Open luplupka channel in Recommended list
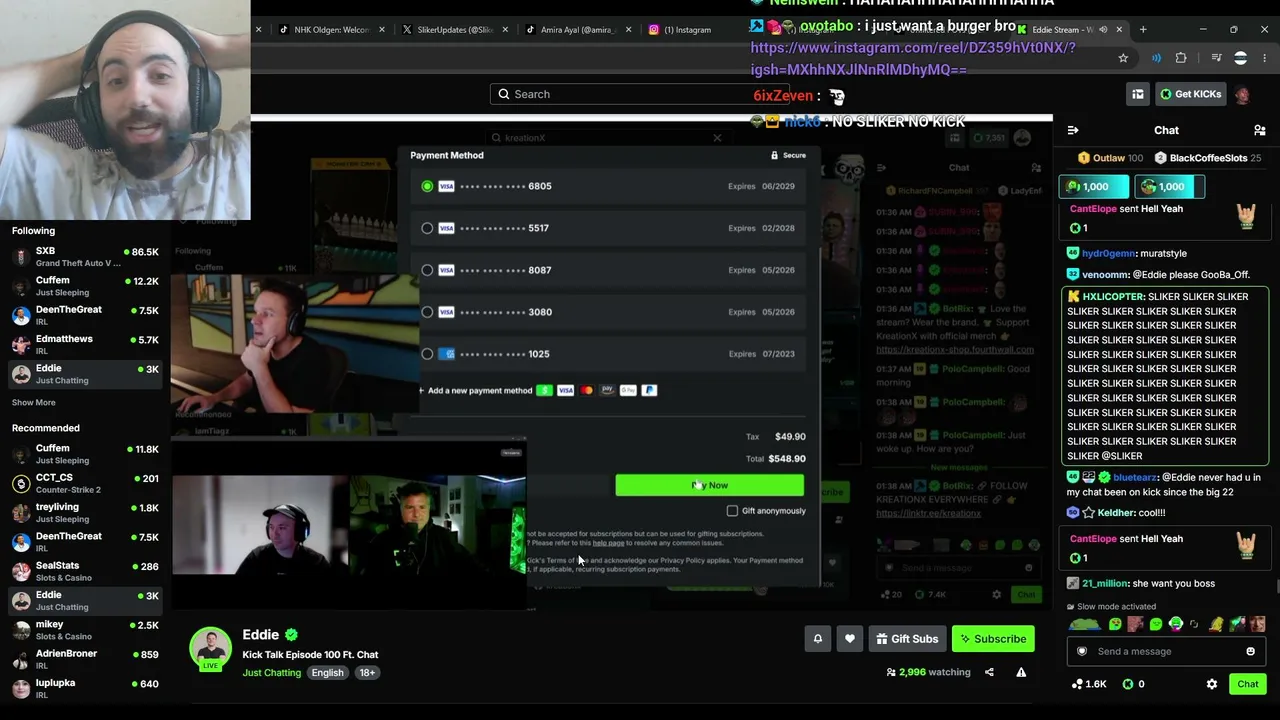This screenshot has height=720, width=1280. 85,689
